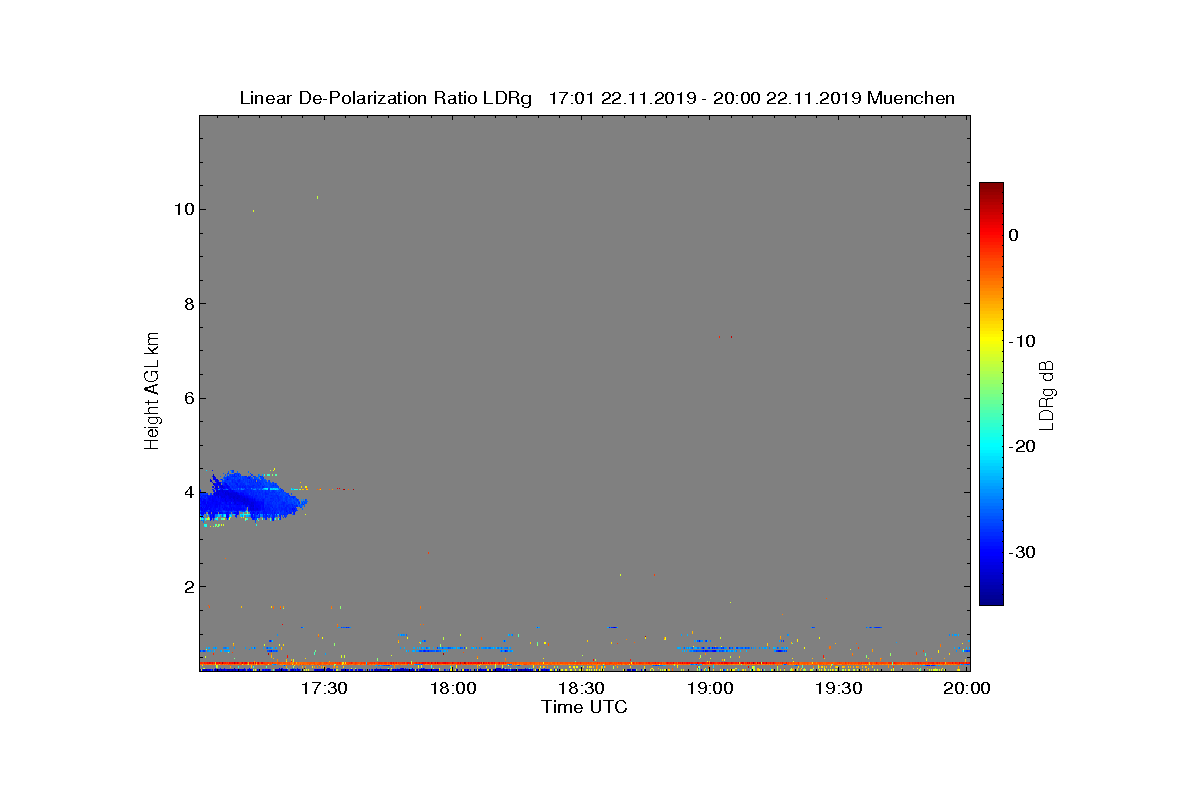Click the 10 km height tick label
Screen dimensions: 1200x800
click(184, 209)
